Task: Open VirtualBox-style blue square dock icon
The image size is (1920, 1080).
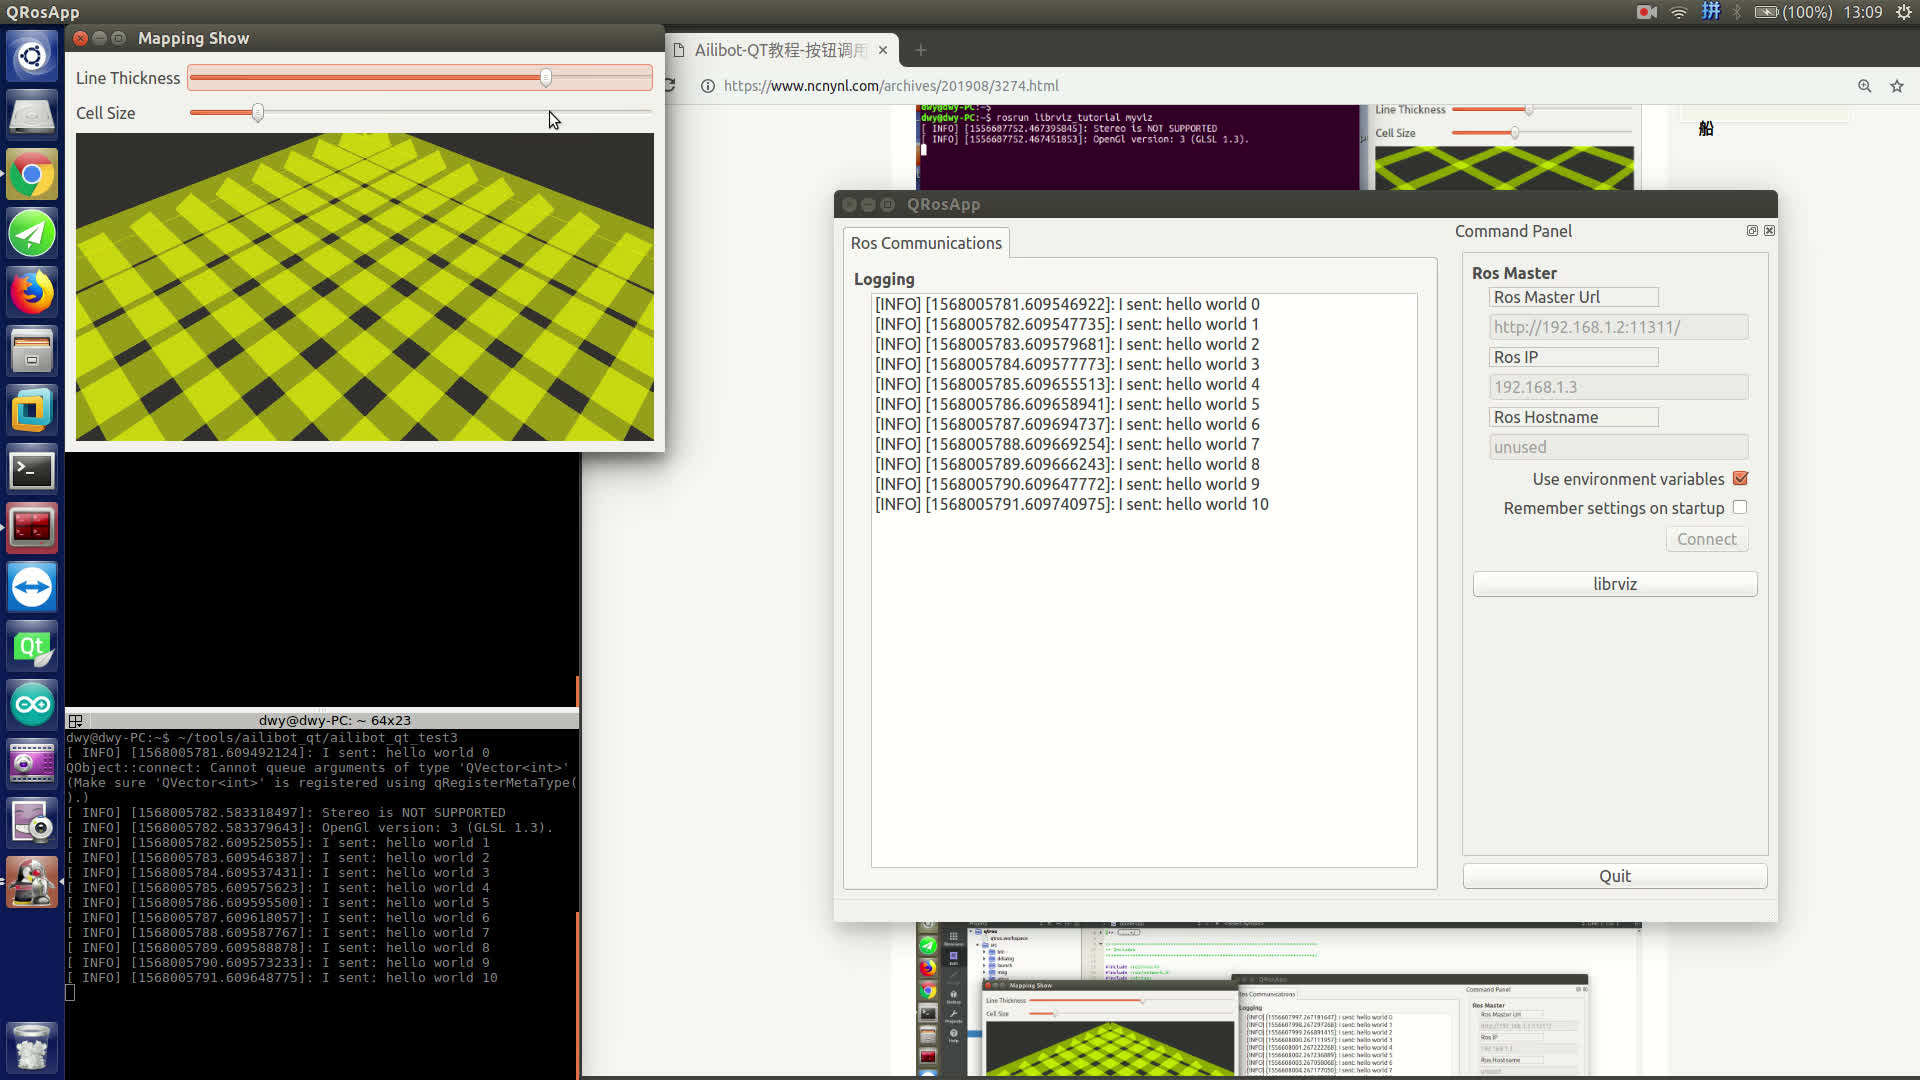Action: [32, 411]
